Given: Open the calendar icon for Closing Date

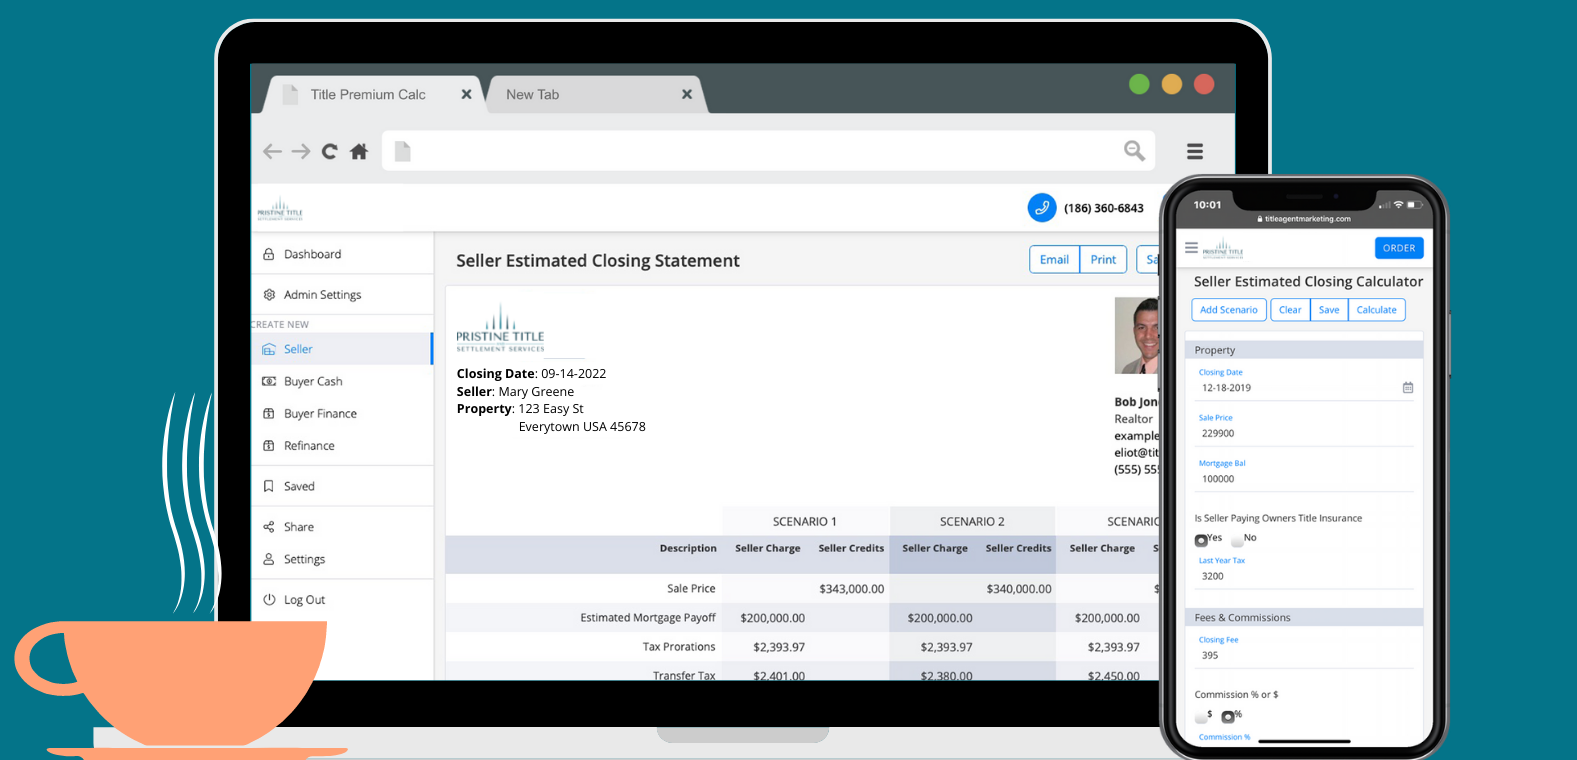Looking at the screenshot, I should (x=1408, y=388).
